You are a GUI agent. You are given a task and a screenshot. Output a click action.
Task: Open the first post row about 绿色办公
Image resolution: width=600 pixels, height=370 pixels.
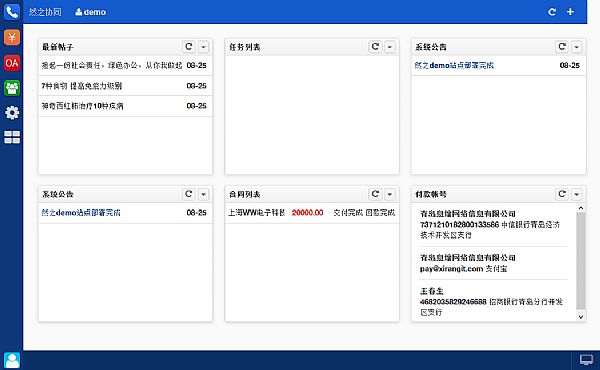click(x=126, y=65)
